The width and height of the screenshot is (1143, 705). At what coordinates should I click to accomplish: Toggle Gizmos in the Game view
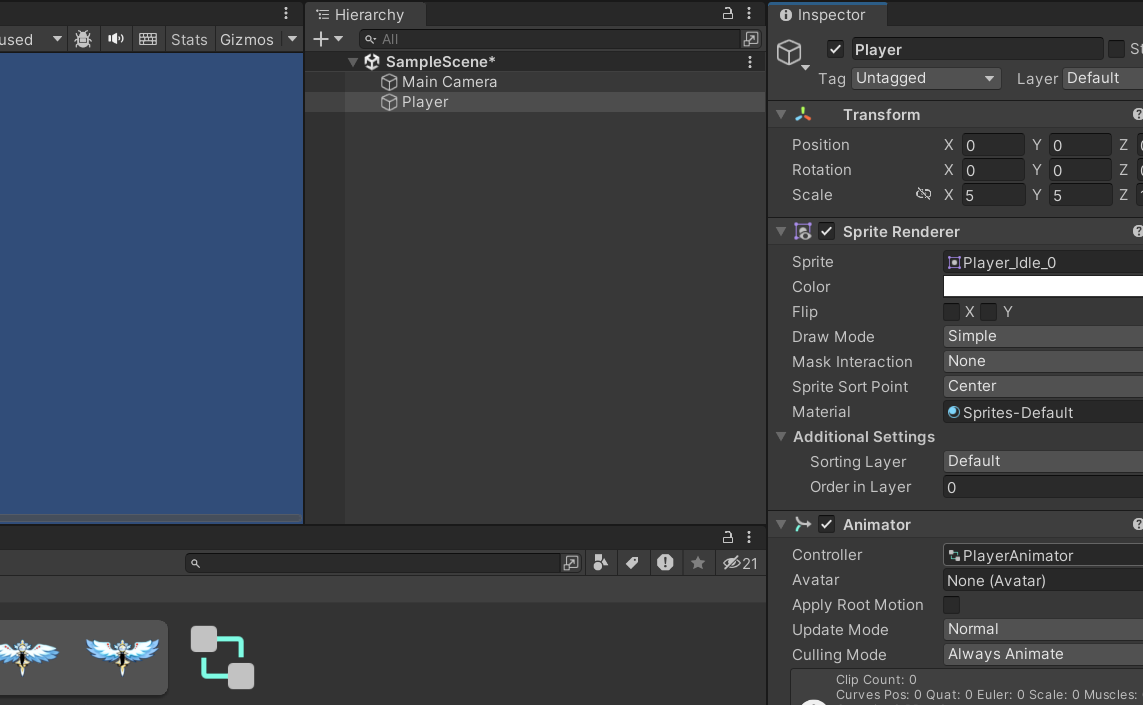click(246, 39)
